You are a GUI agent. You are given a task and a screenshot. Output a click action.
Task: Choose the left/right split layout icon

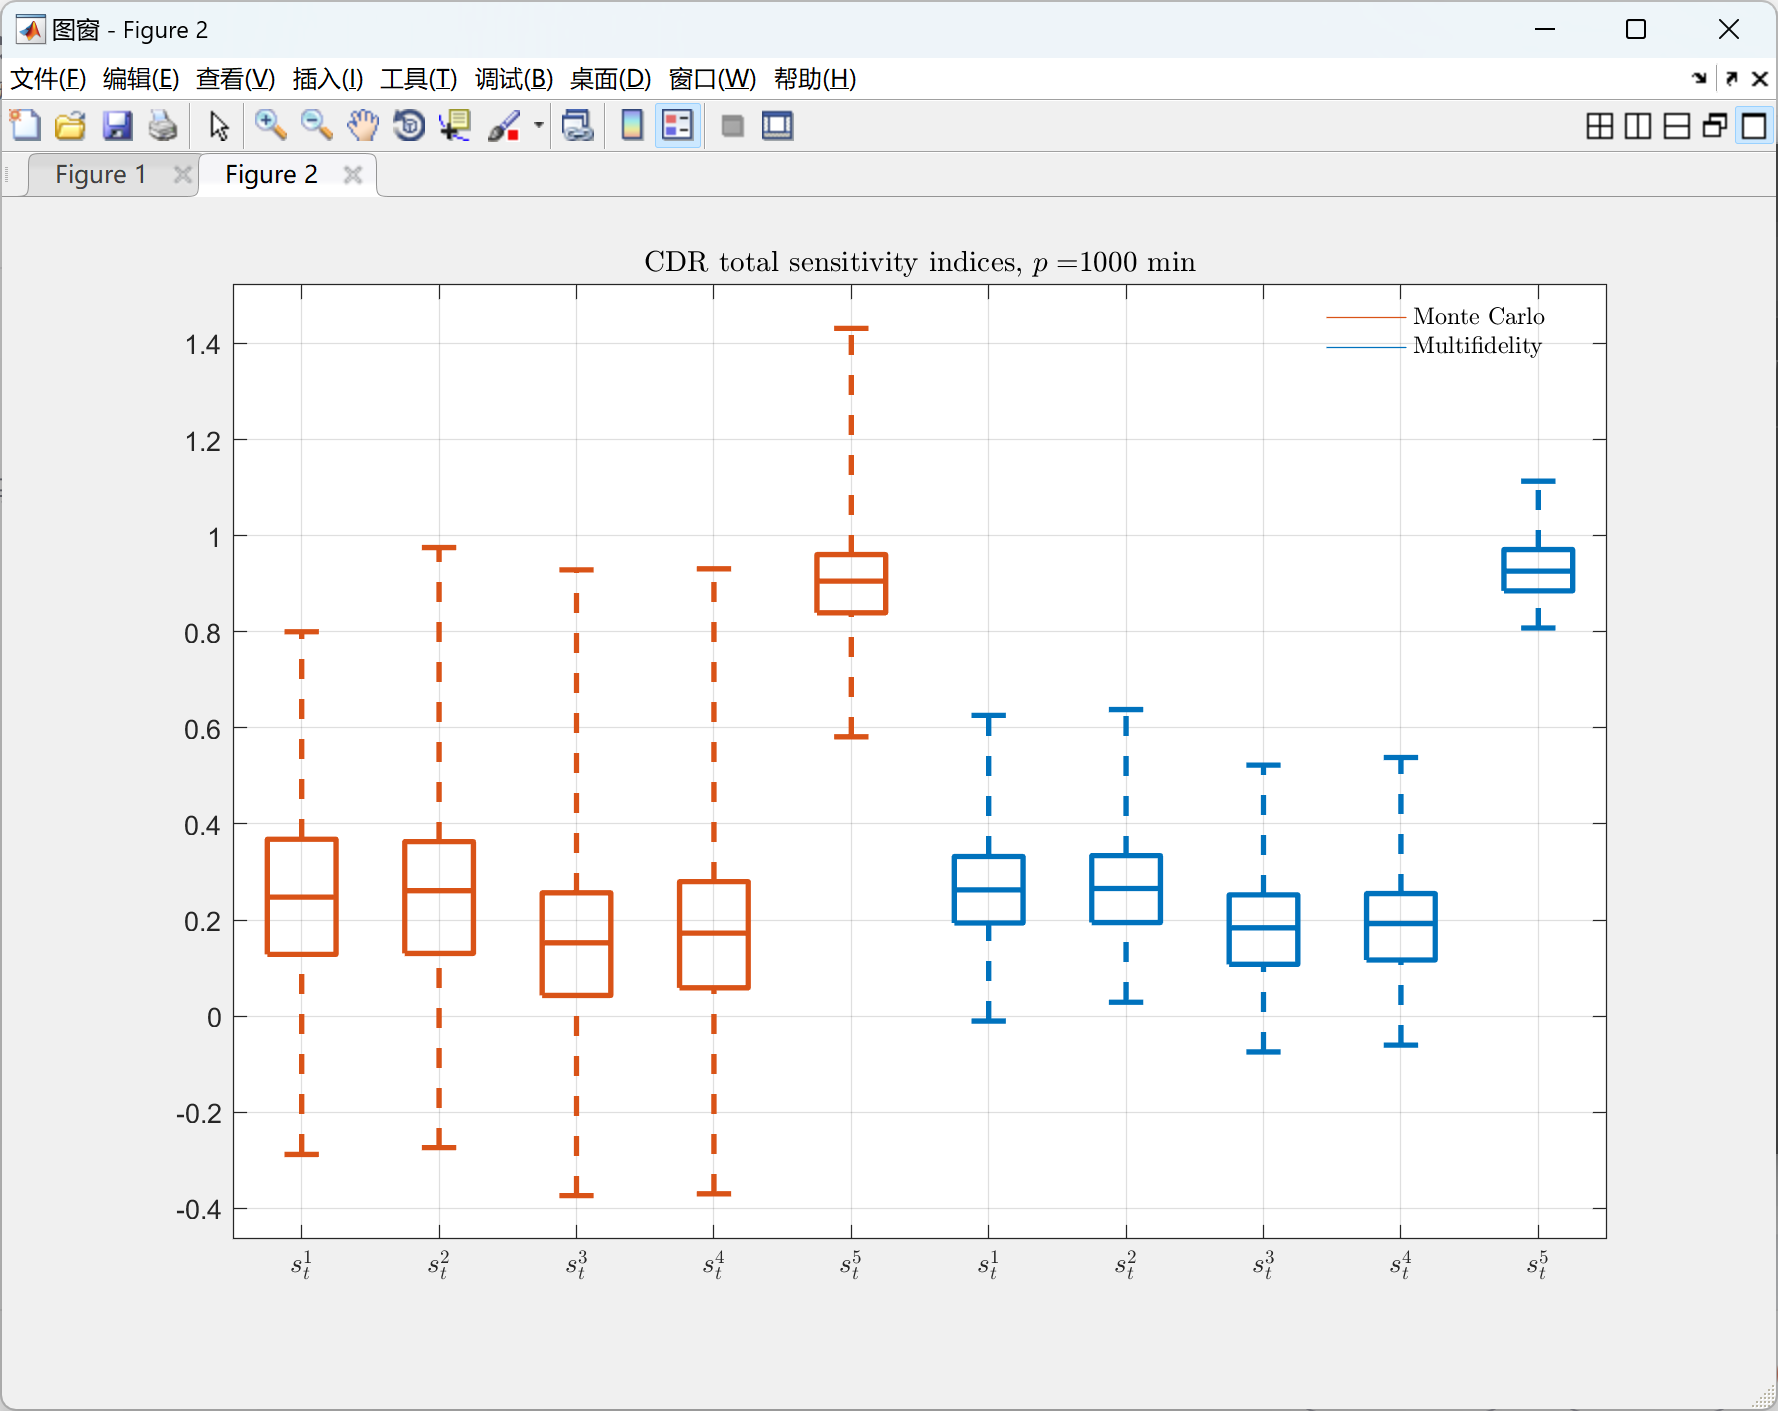coord(1638,126)
